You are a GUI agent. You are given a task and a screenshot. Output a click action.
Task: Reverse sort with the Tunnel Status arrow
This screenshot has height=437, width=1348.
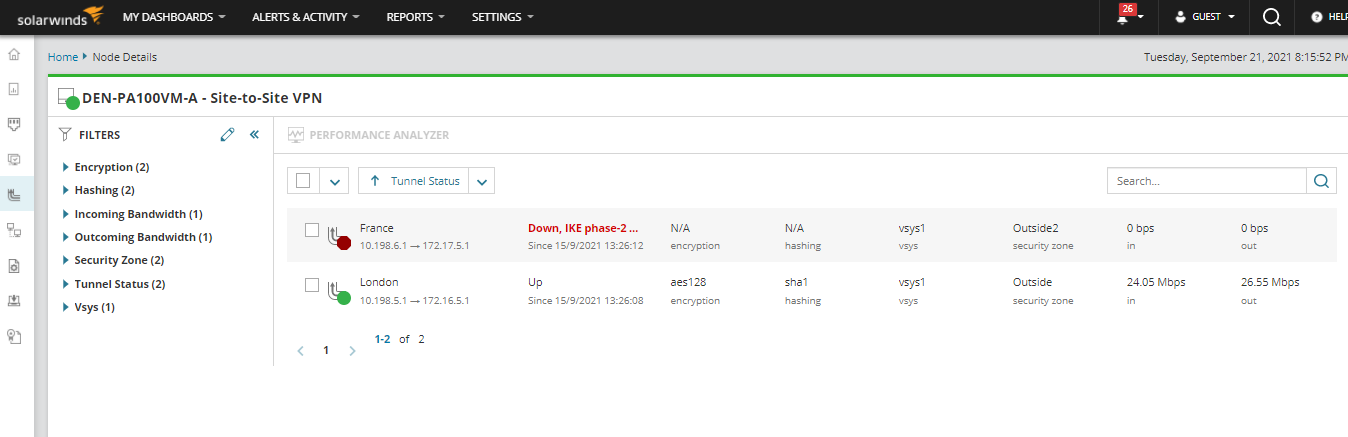[x=375, y=181]
